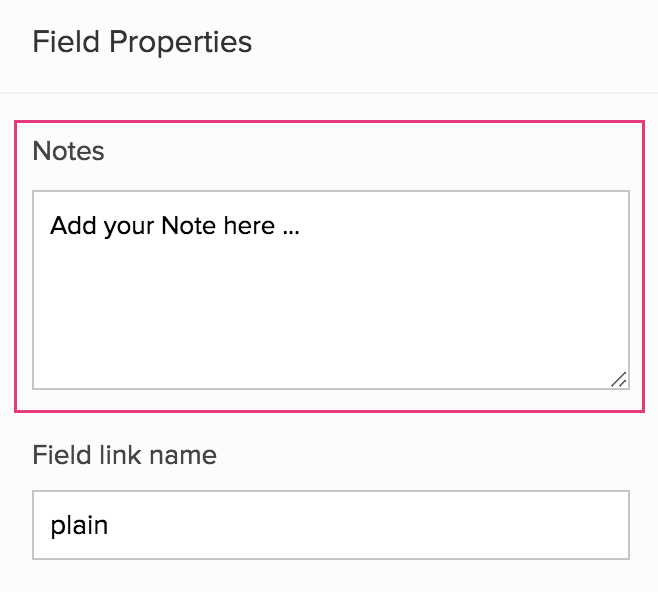This screenshot has height=592, width=658.
Task: Click the Add your Note here text
Action: pos(175,225)
